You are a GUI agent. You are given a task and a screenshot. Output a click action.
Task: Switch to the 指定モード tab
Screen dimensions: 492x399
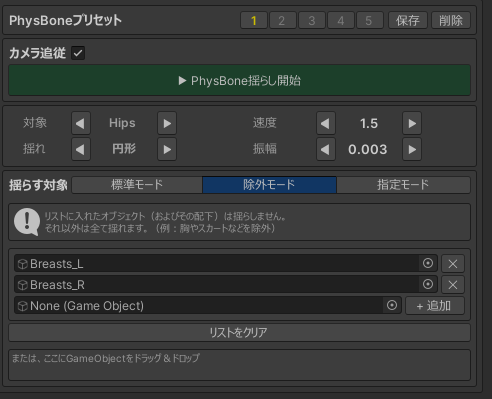[x=403, y=185]
